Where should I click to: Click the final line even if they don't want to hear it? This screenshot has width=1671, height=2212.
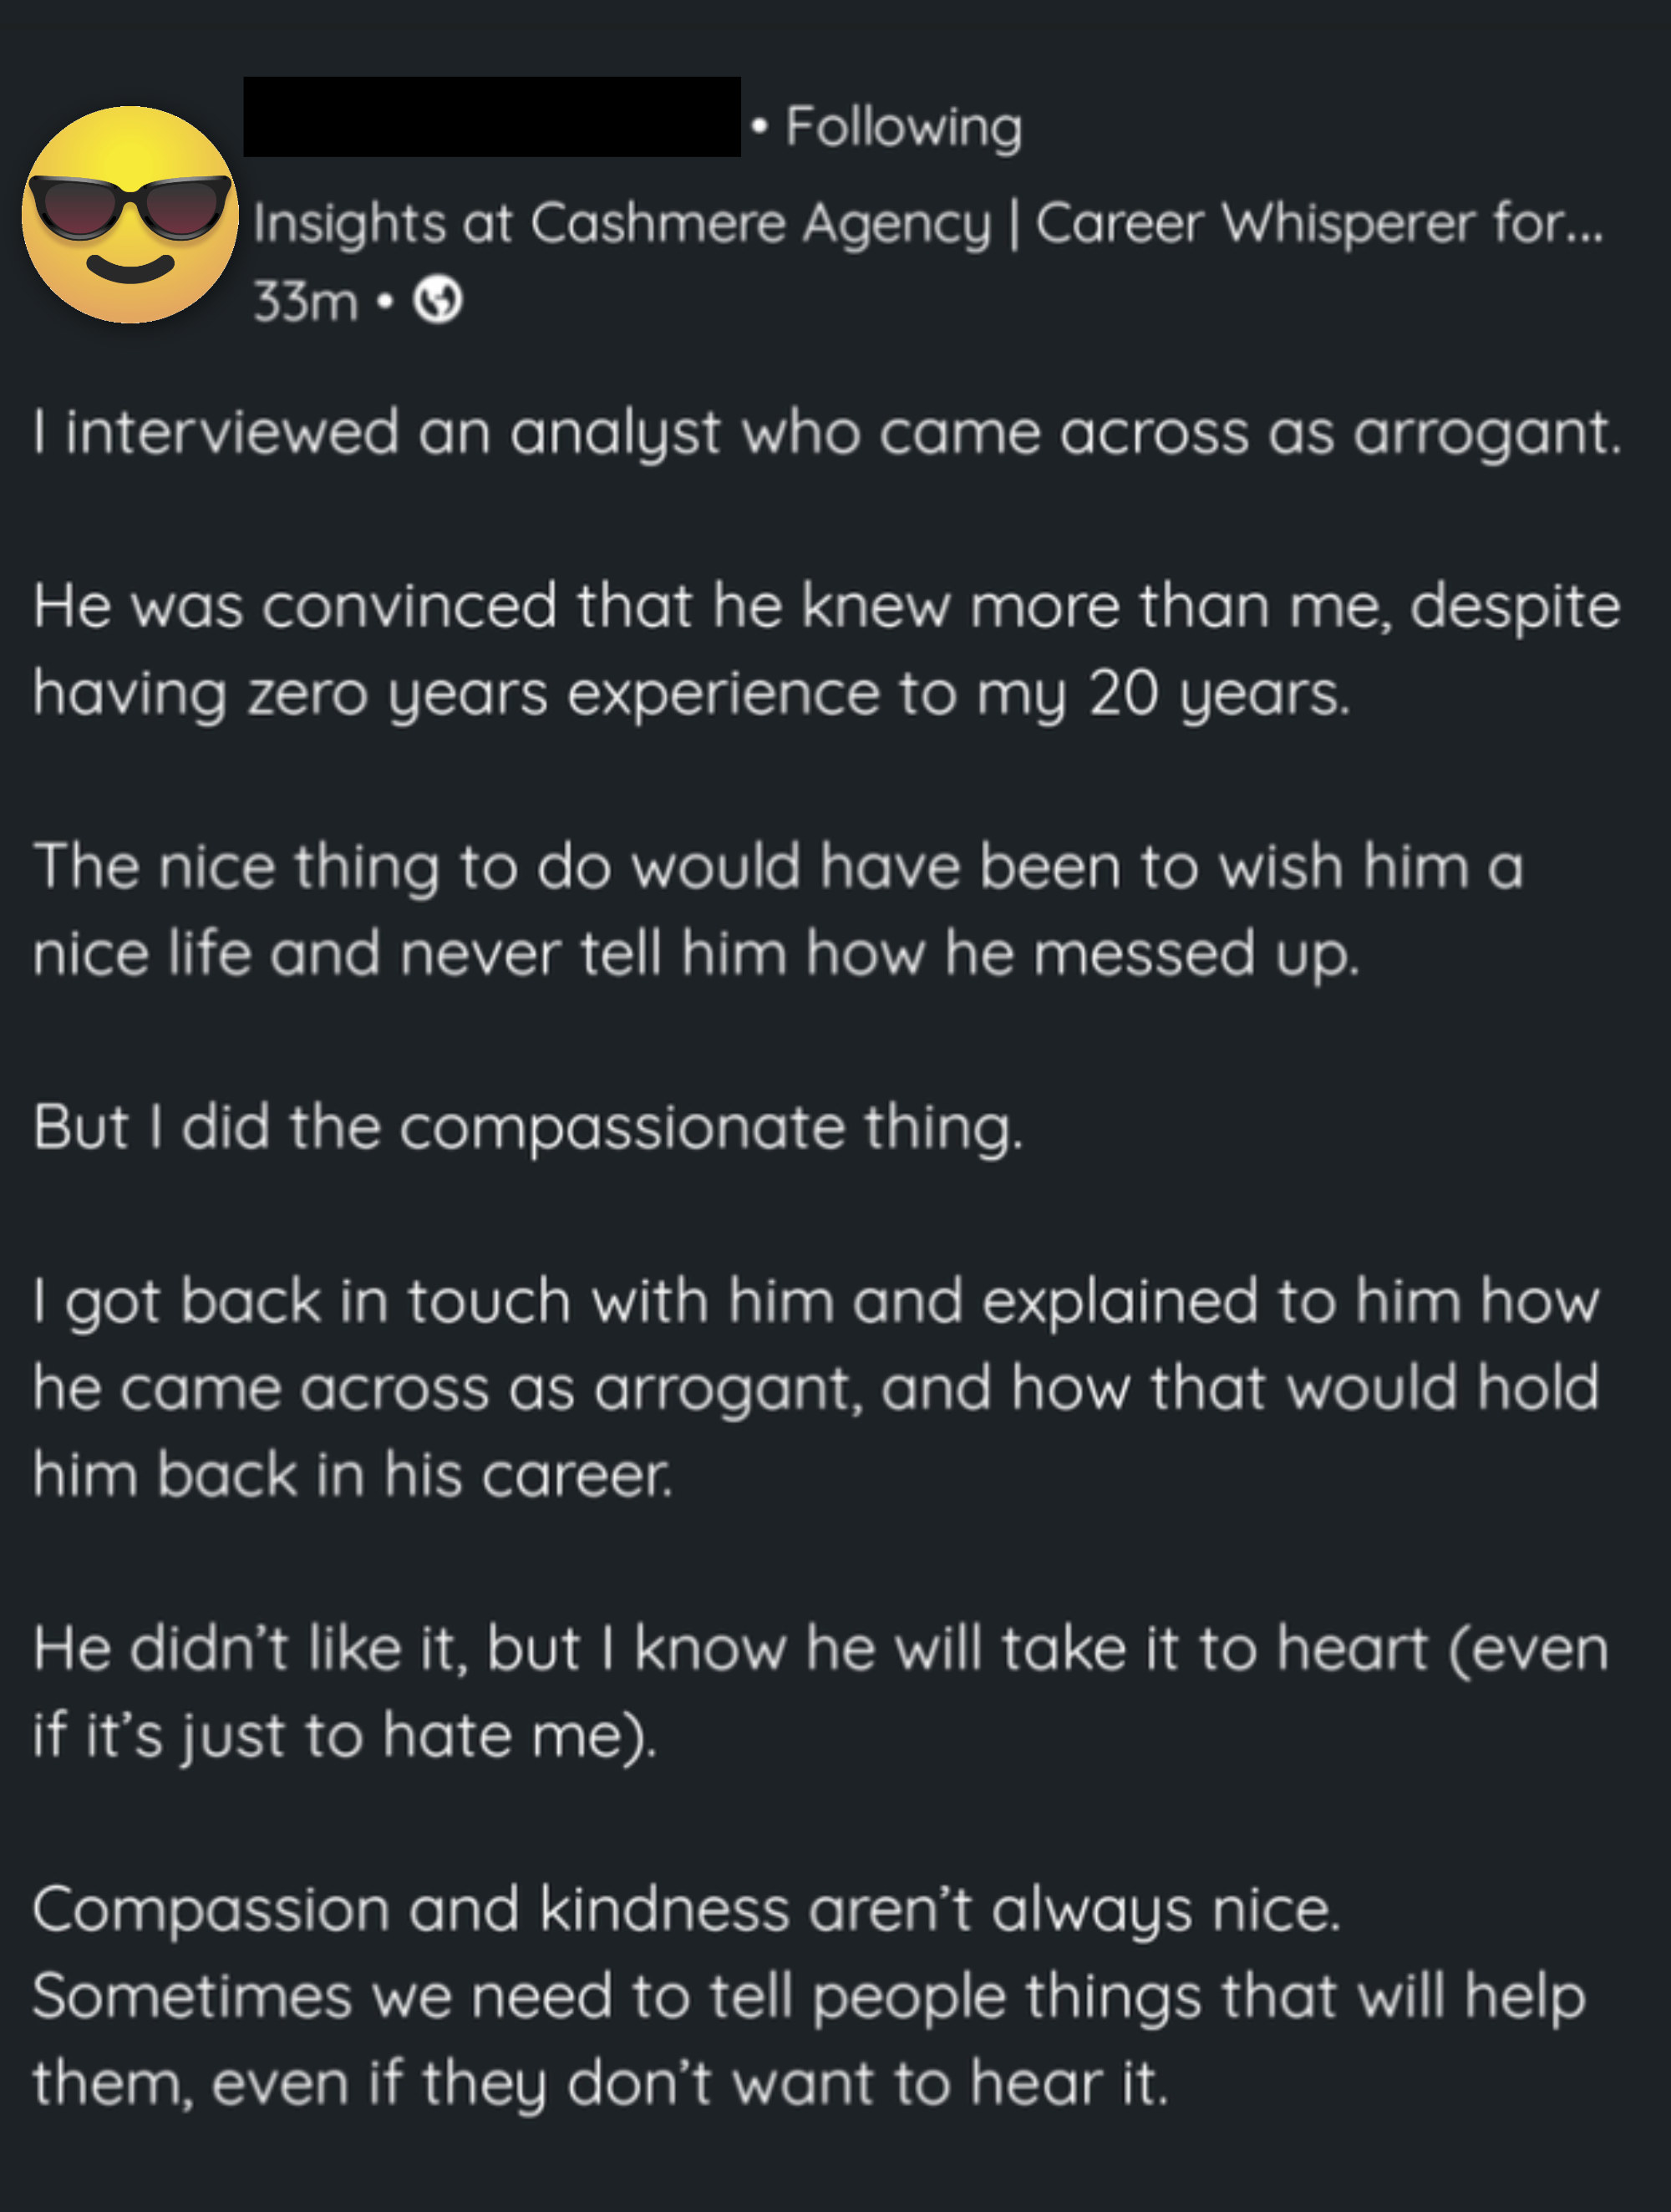tap(600, 2080)
